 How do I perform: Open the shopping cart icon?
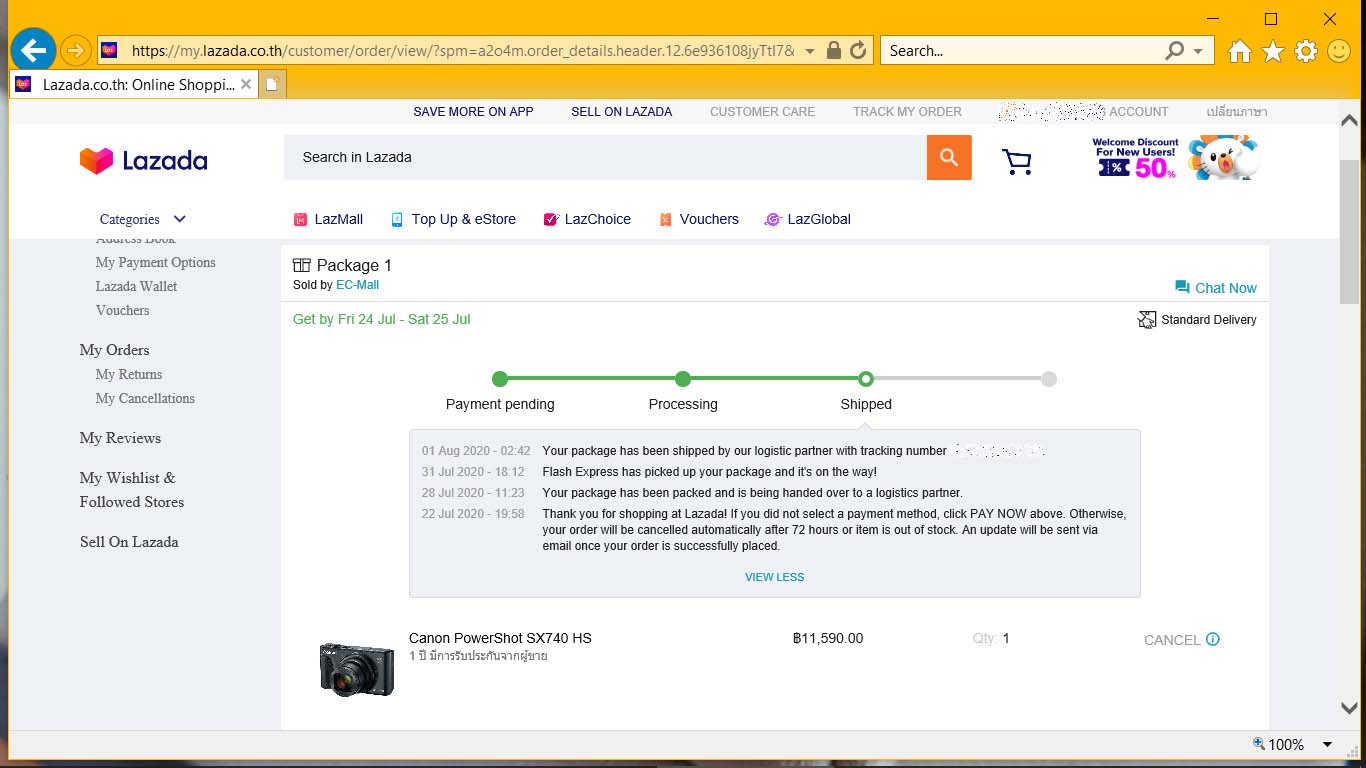[1017, 161]
